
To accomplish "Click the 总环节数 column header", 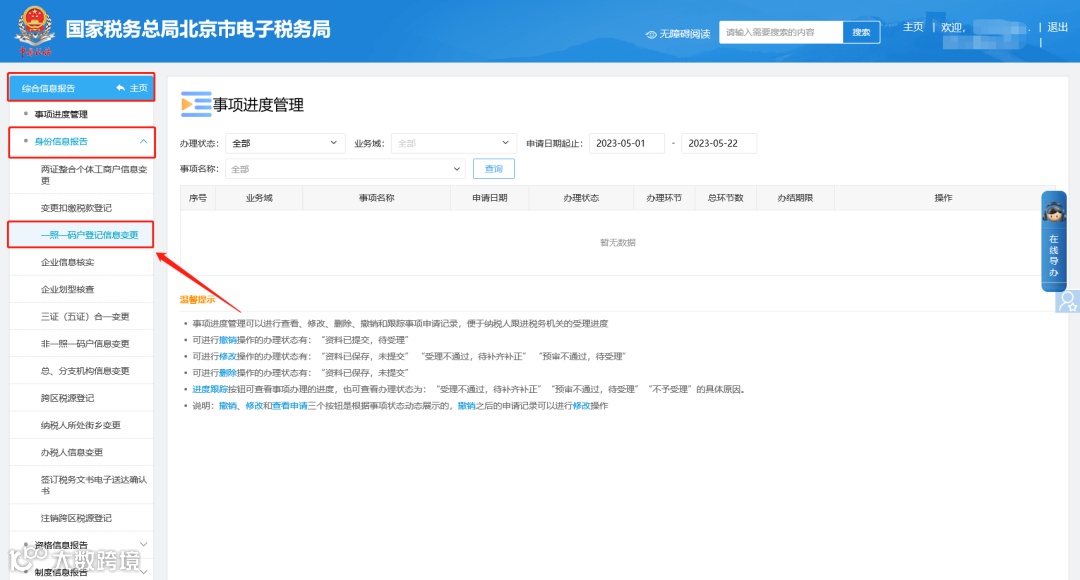I will (x=725, y=198).
